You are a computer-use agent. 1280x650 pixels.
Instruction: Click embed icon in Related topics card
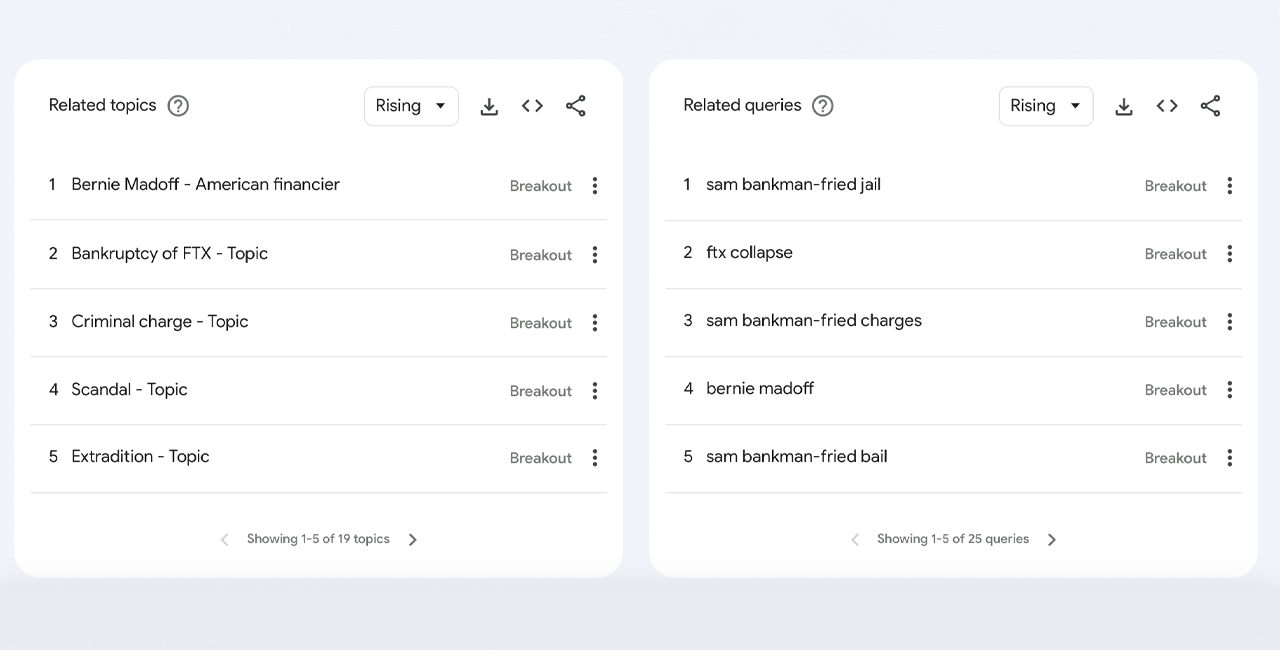coord(532,106)
